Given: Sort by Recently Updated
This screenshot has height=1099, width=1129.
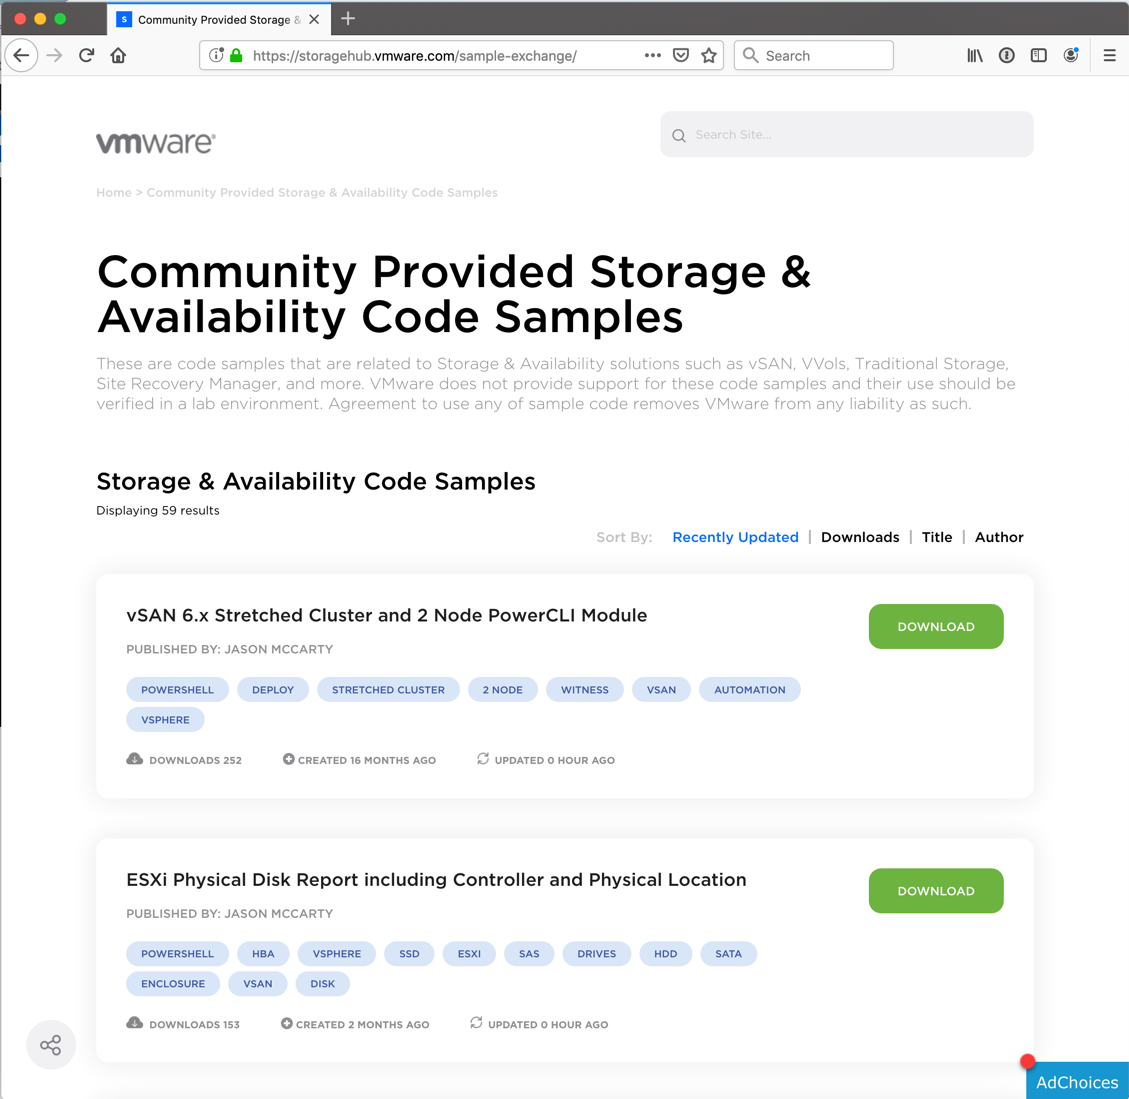Looking at the screenshot, I should [x=735, y=537].
